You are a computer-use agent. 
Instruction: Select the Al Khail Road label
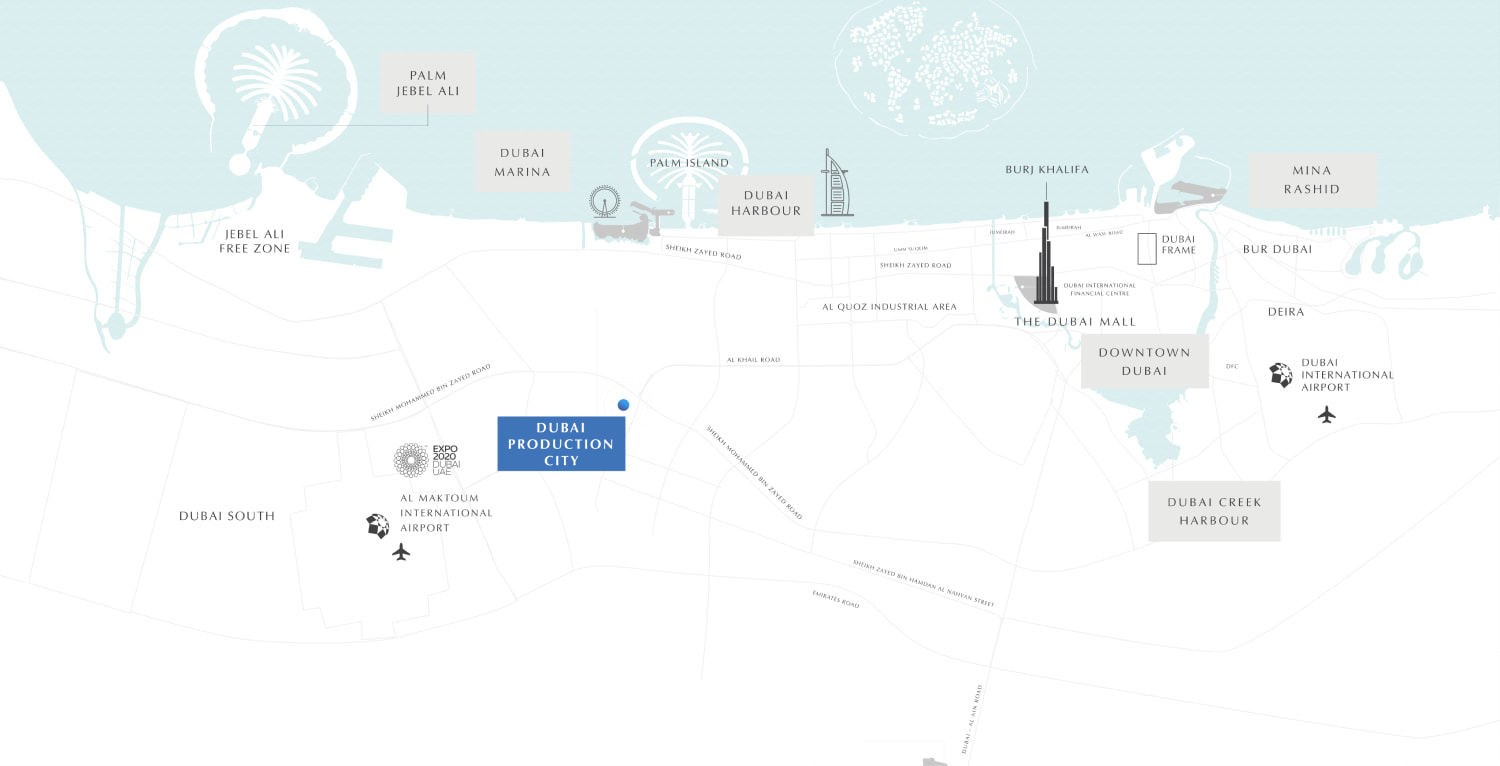click(753, 360)
